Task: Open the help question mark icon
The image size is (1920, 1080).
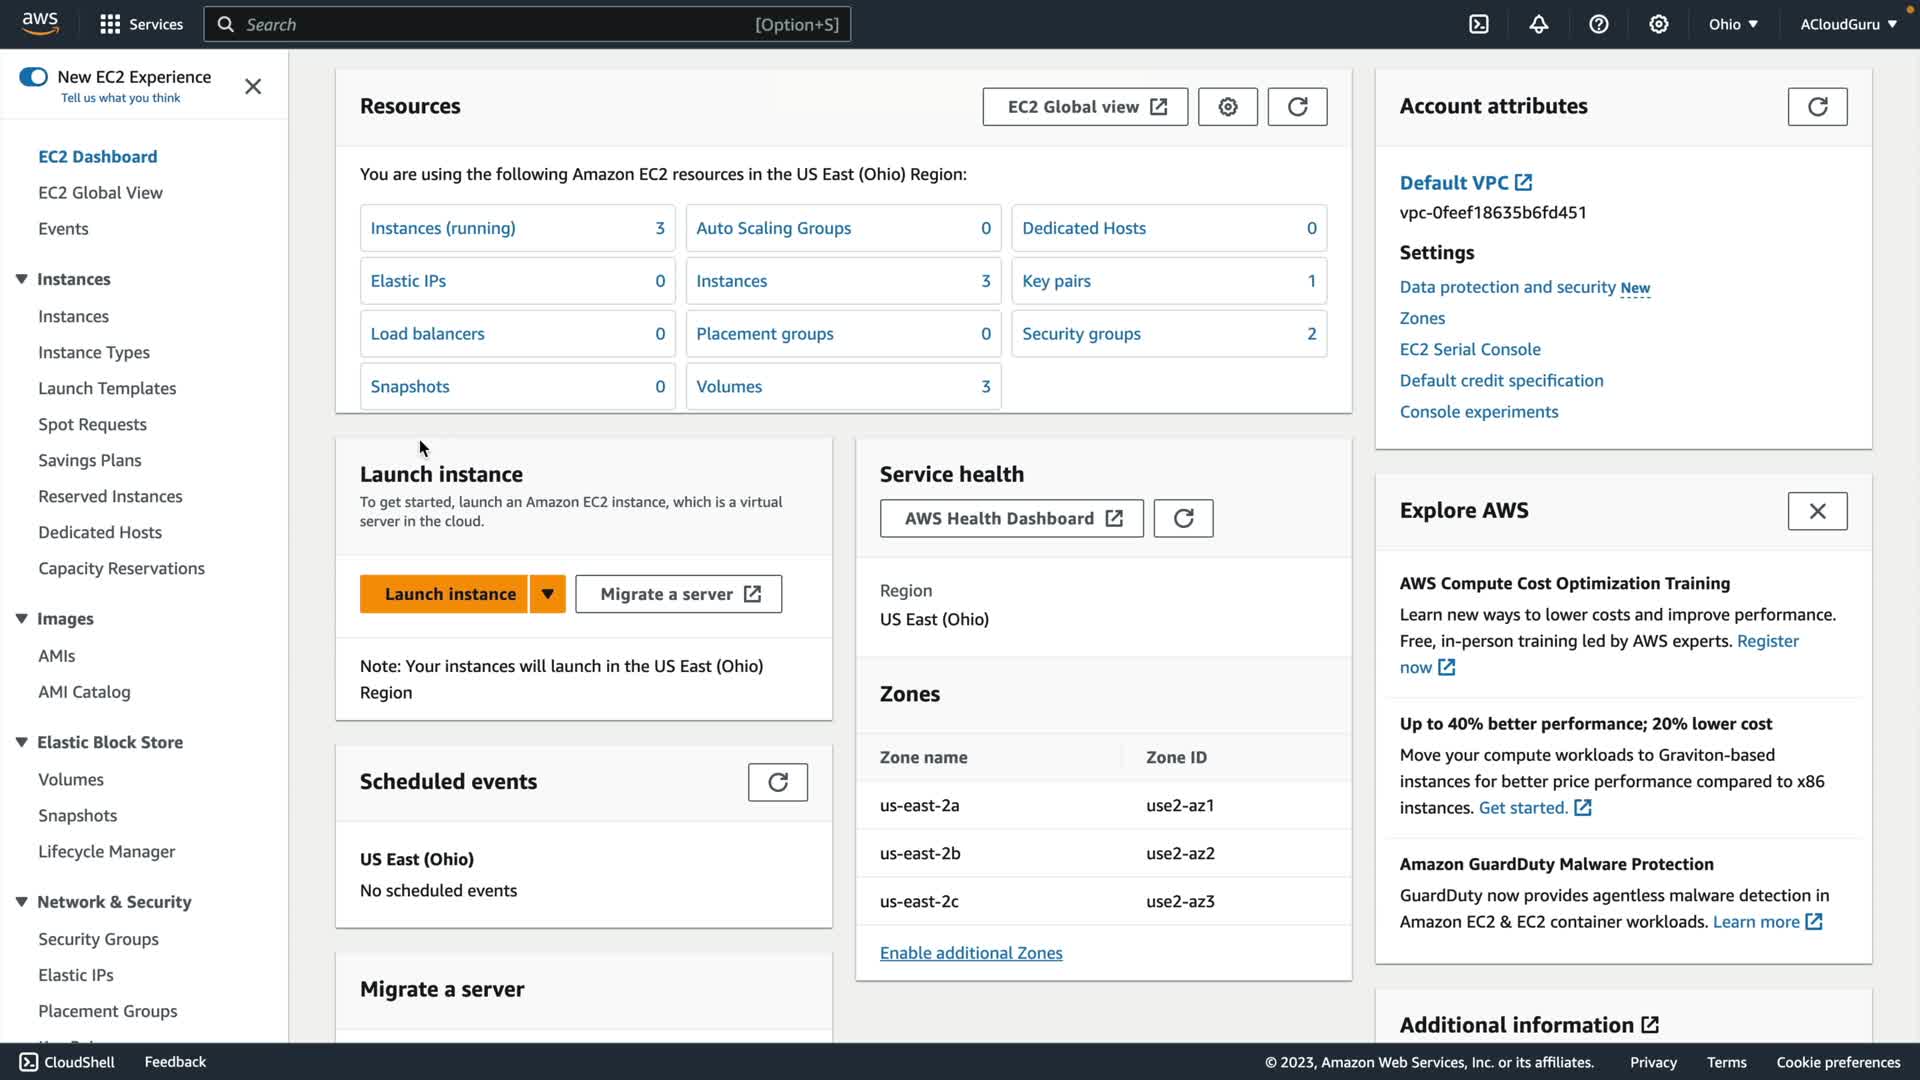Action: coord(1599,24)
